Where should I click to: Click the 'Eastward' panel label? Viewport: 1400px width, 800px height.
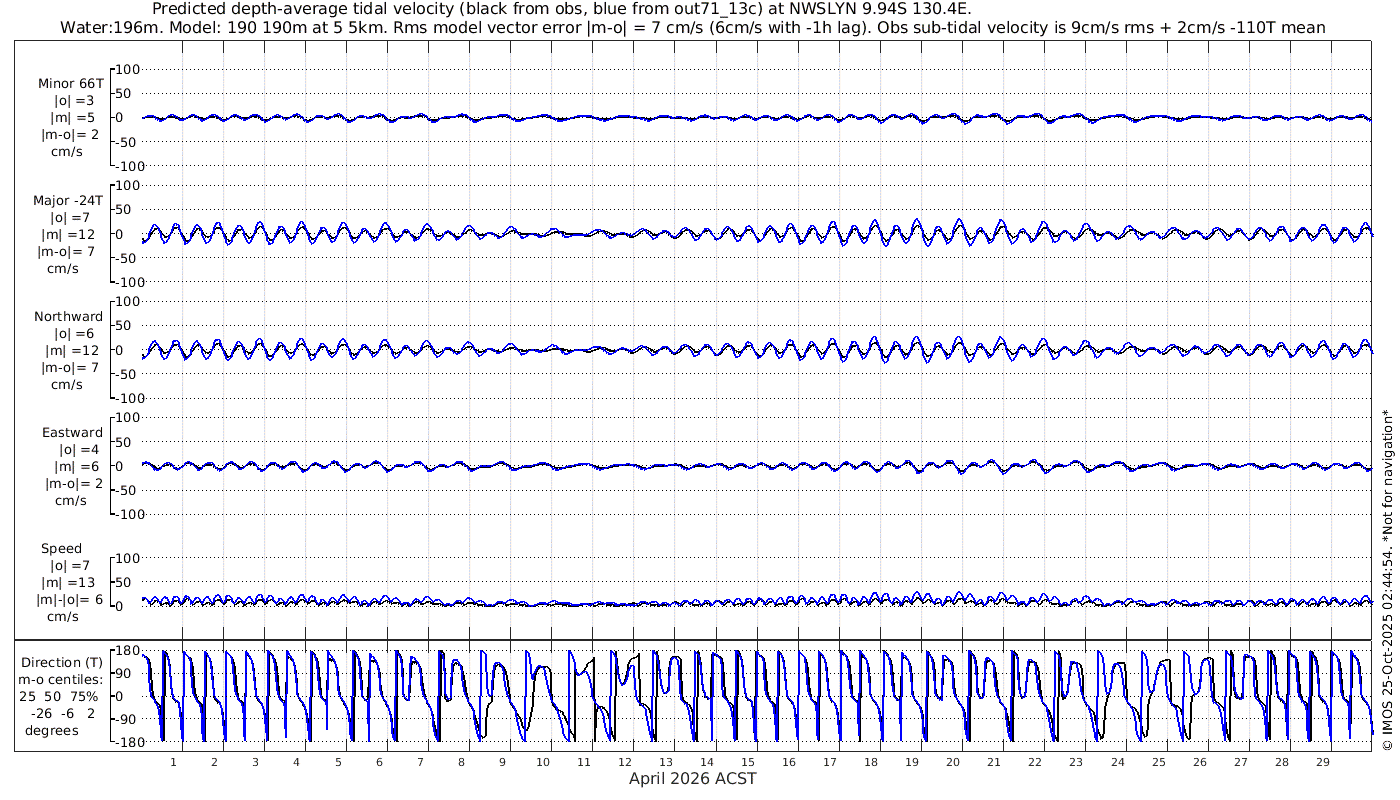pos(72,432)
